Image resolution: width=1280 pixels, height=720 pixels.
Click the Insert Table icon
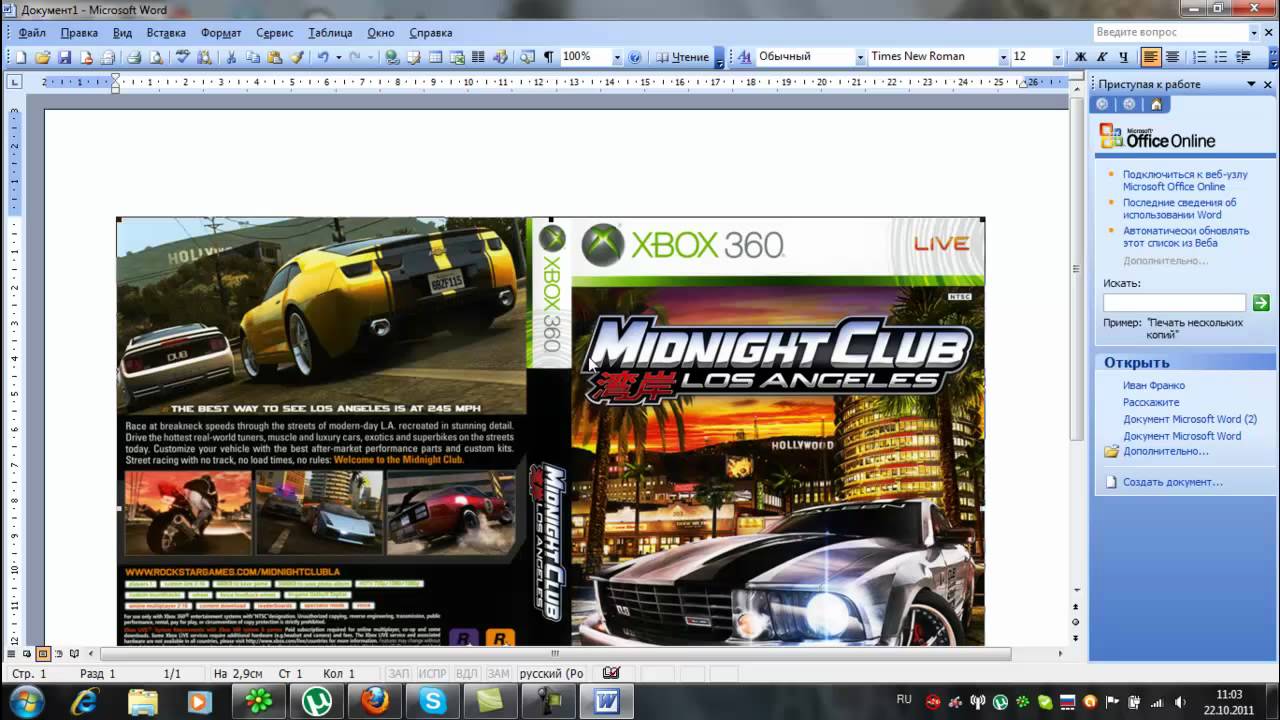pyautogui.click(x=436, y=57)
